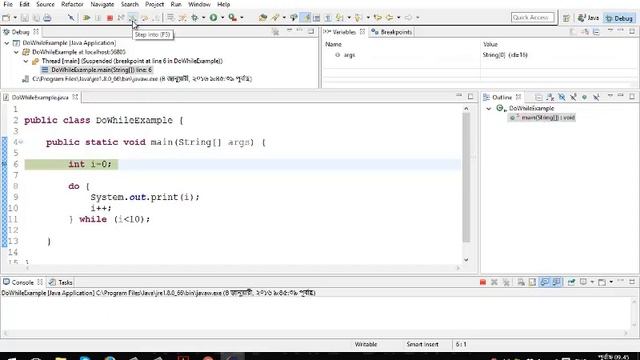Image resolution: width=640 pixels, height=360 pixels.
Task: Click the Skip All Breakpoints icon
Action: pos(71,18)
